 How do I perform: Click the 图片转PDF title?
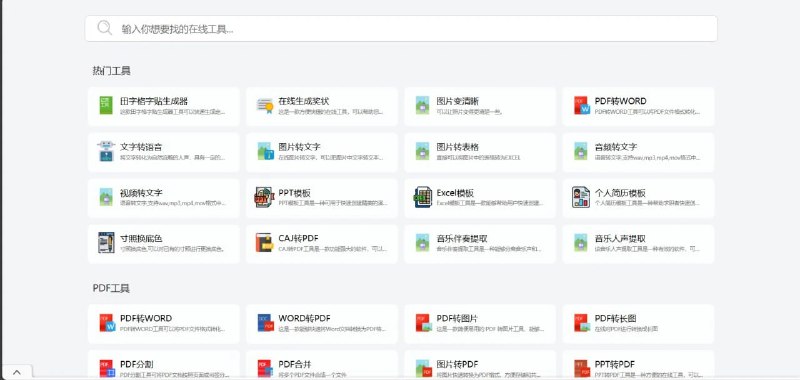click(x=457, y=364)
